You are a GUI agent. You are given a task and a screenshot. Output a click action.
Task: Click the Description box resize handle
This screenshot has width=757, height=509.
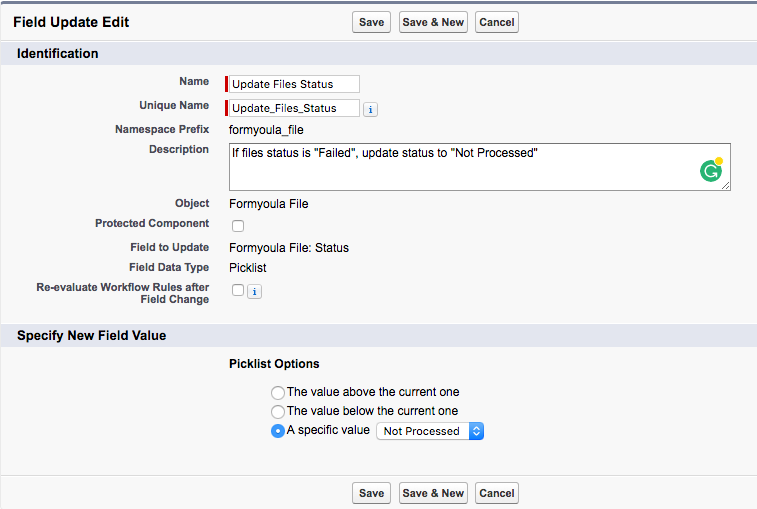click(x=726, y=186)
